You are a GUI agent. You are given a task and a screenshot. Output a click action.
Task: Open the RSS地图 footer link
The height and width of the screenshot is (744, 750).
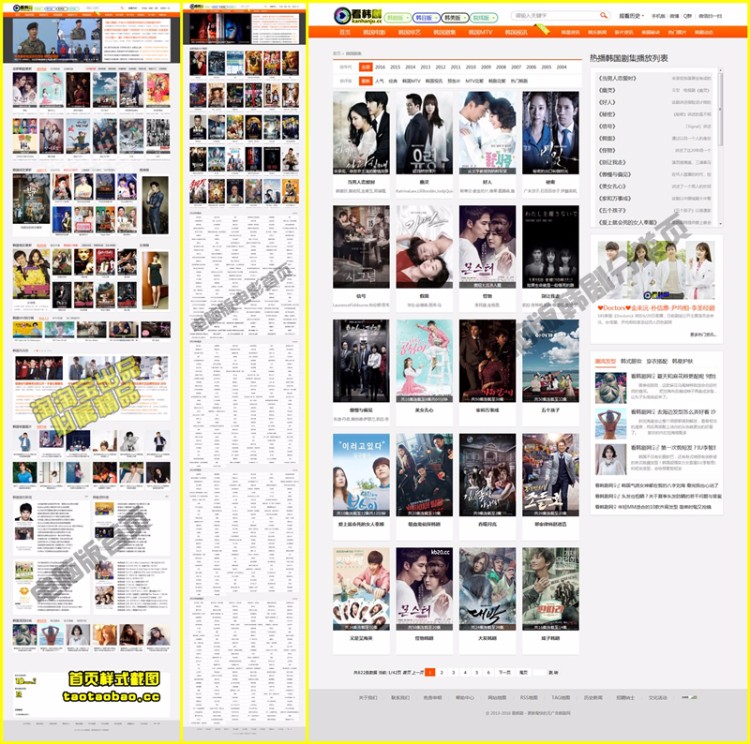point(529,698)
